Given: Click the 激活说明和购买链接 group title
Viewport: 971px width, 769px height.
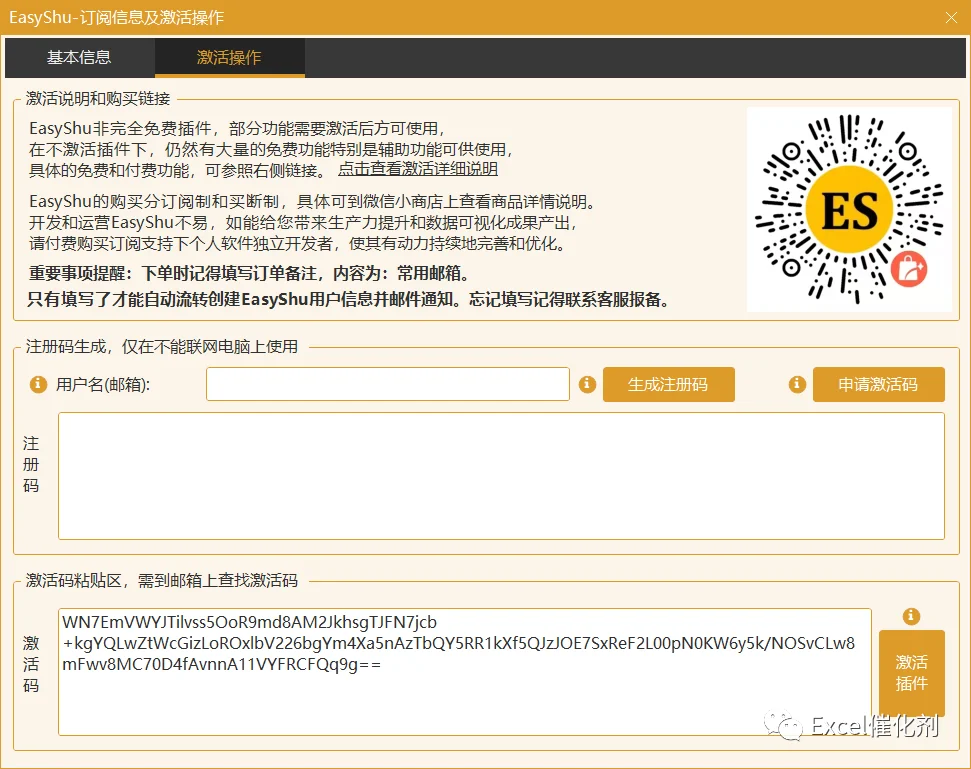Looking at the screenshot, I should (98, 98).
